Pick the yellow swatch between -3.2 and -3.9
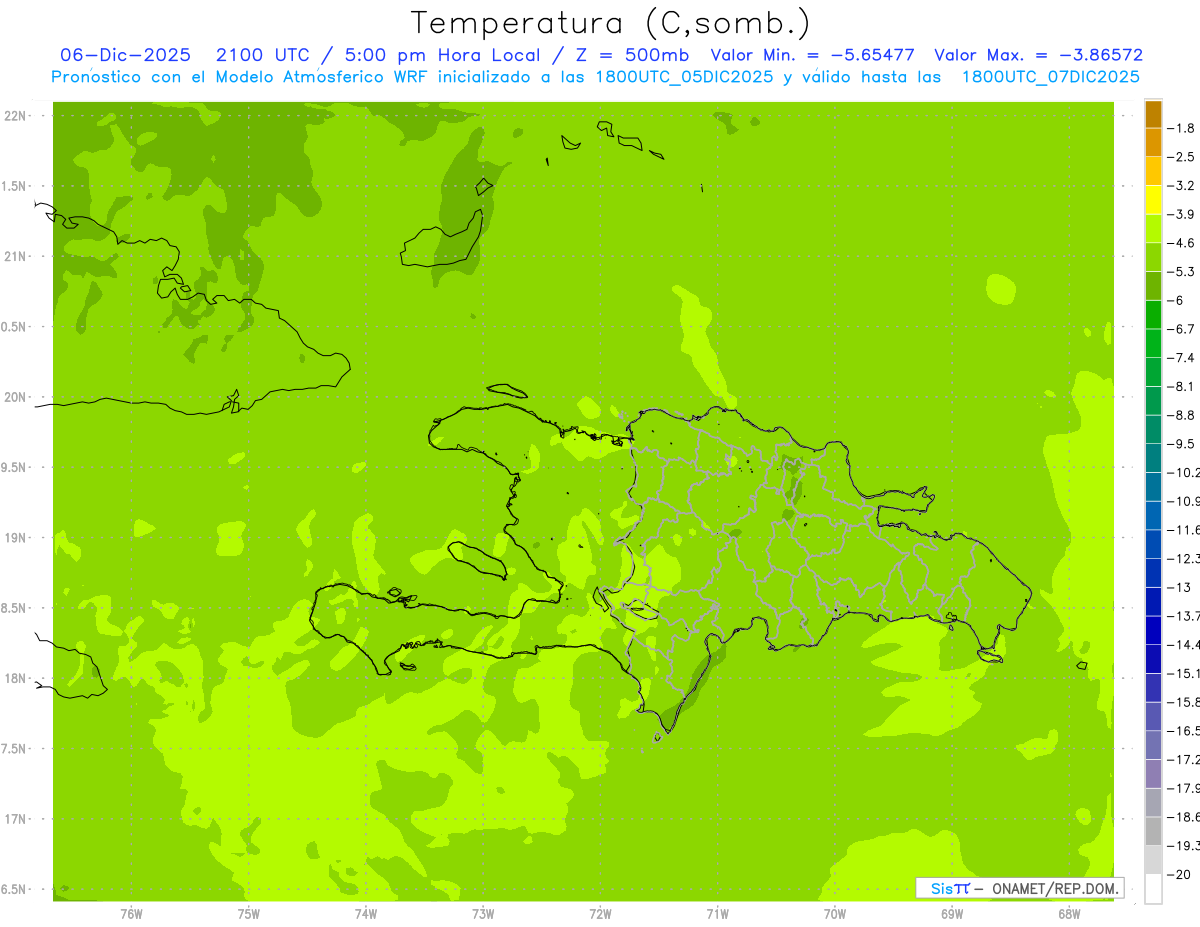The image size is (1200, 927). click(x=1153, y=200)
